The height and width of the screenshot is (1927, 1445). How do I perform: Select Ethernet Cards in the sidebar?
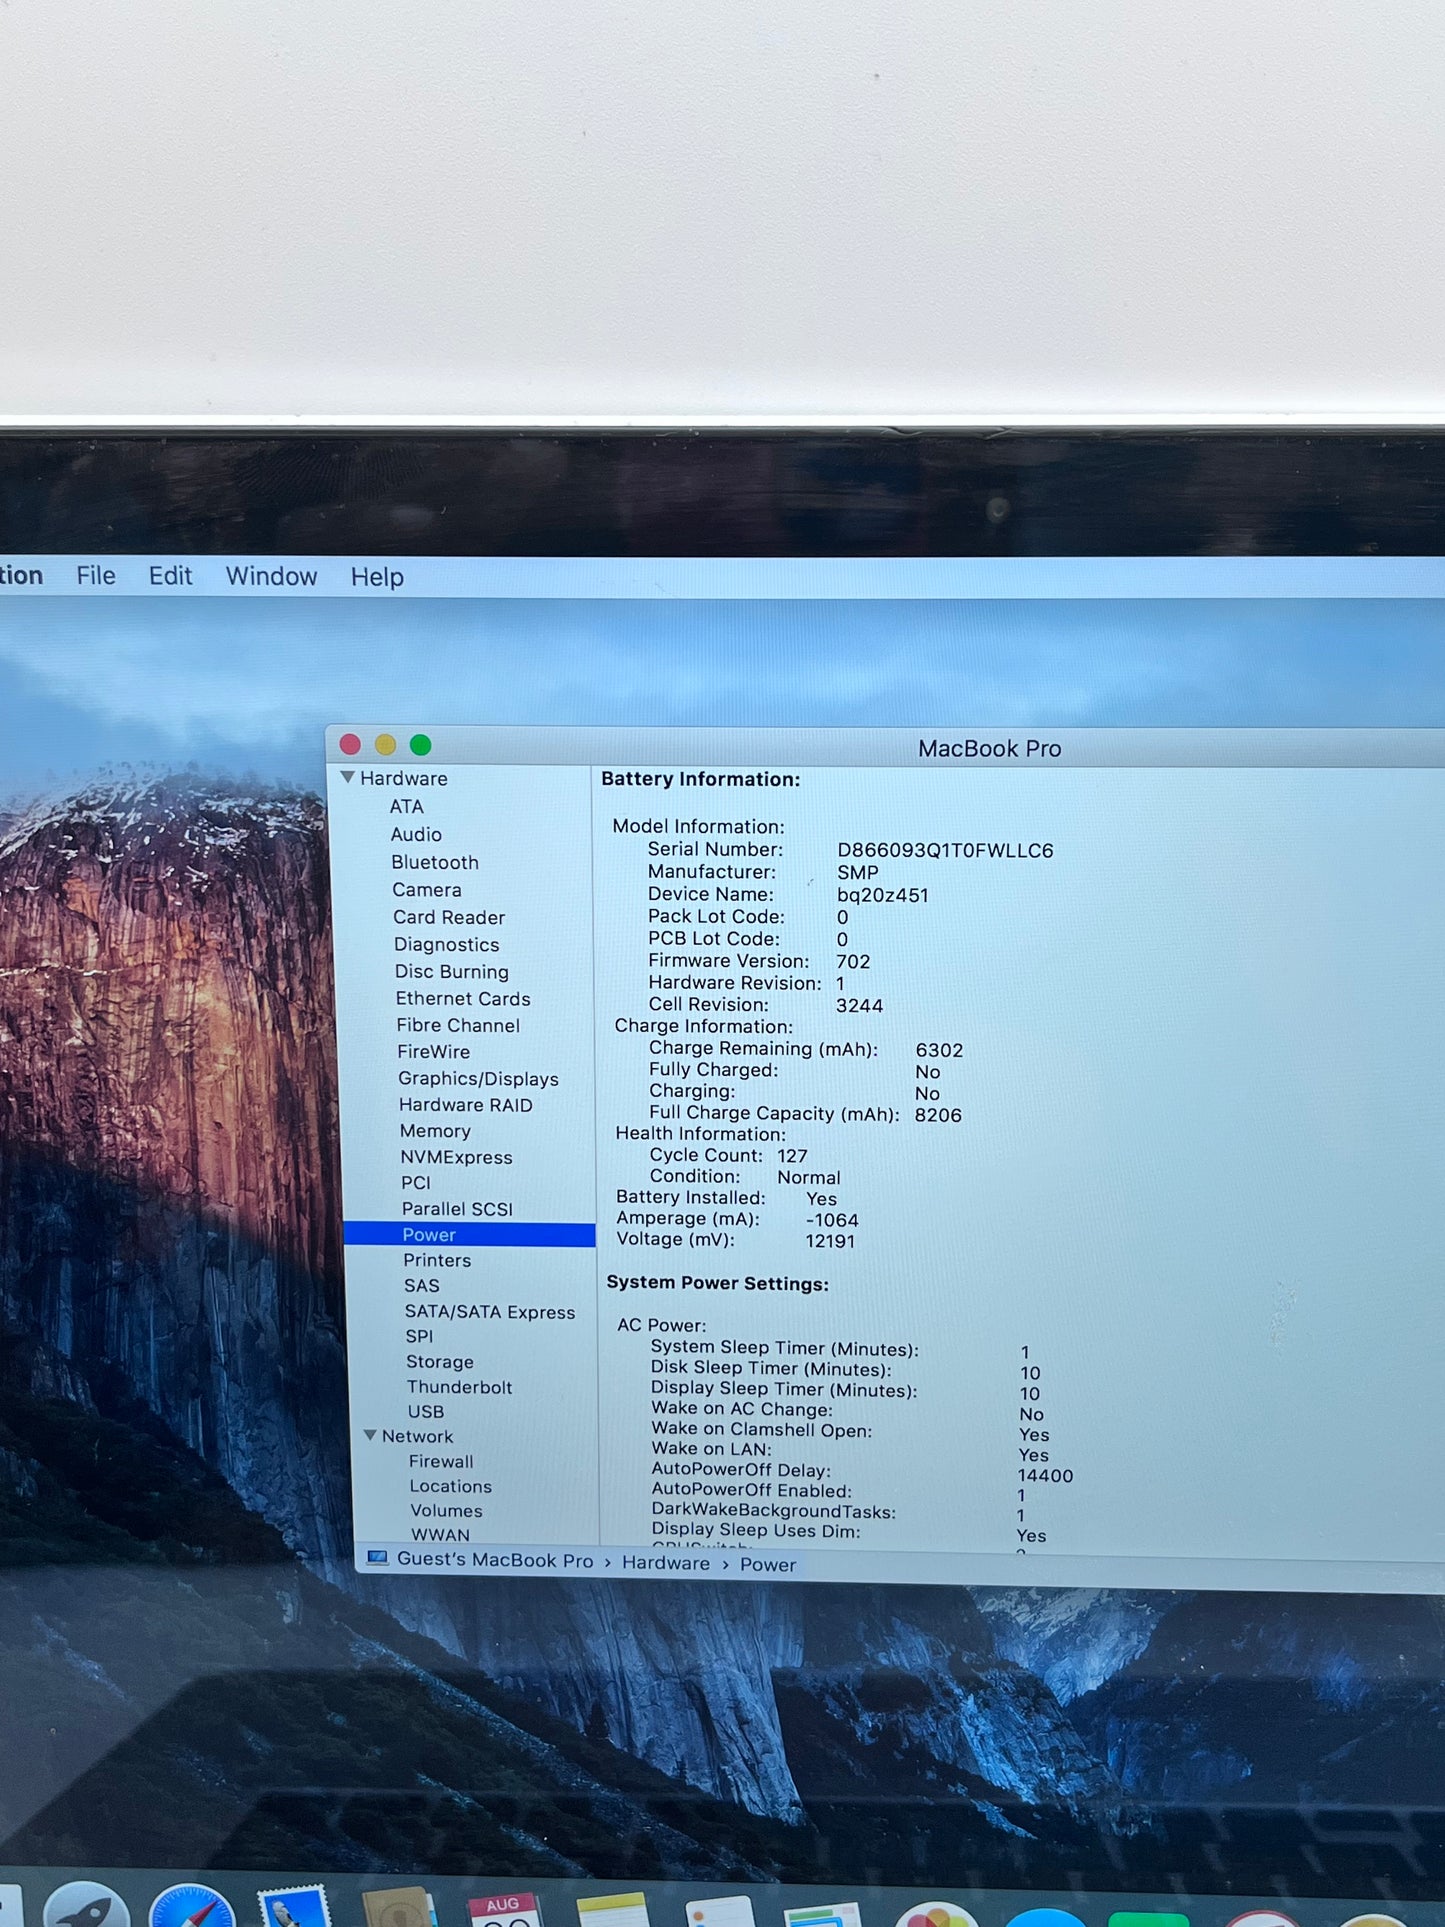coord(463,998)
